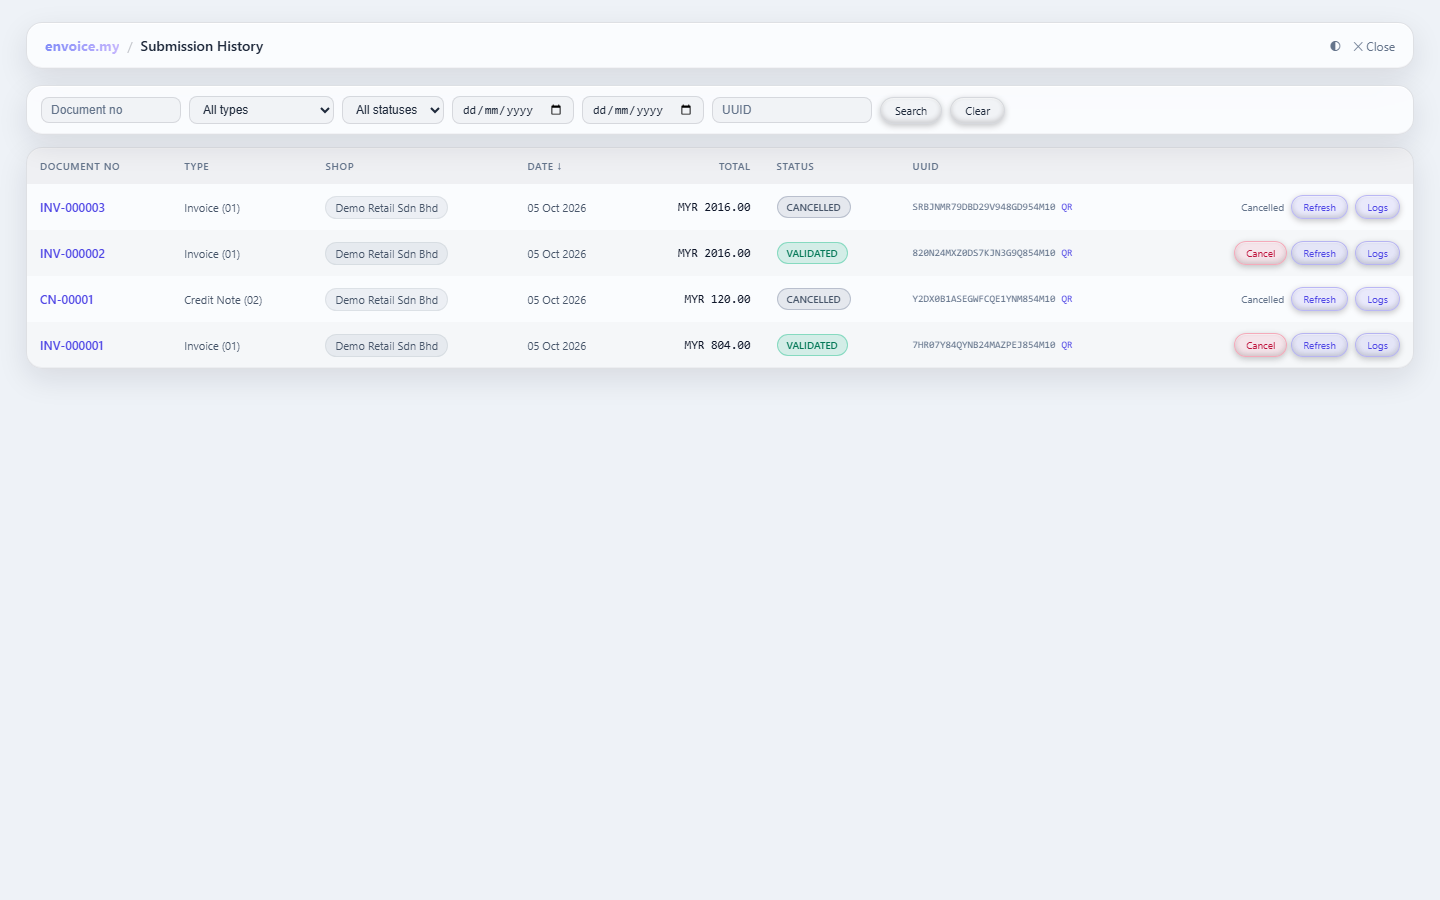Screen dimensions: 1440x900
Task: Show QR code for INV-000001
Action: (1067, 346)
